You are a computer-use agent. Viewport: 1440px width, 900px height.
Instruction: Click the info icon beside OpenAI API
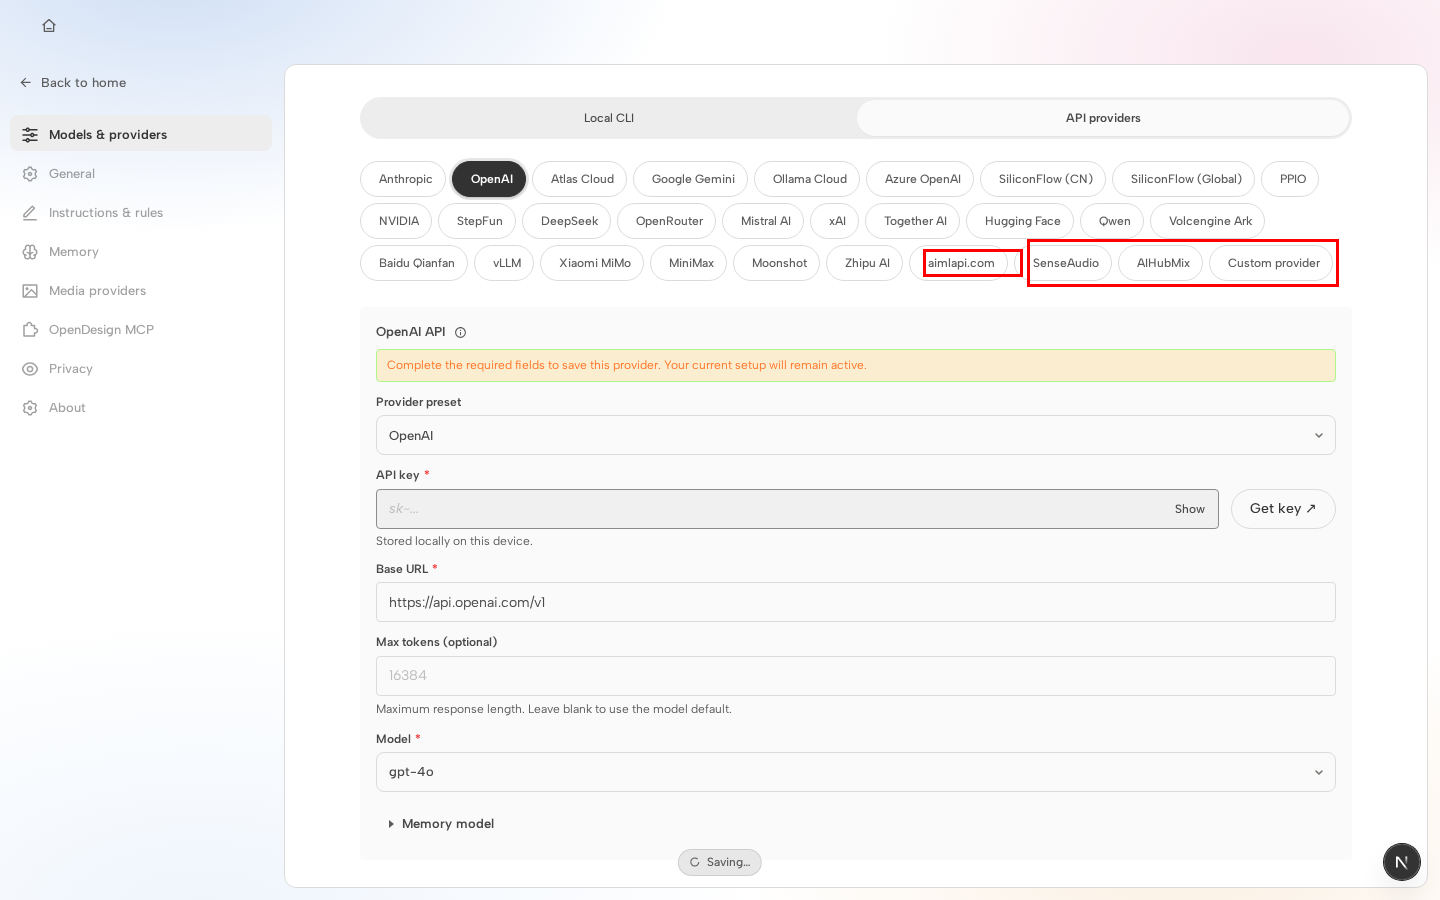tap(460, 332)
